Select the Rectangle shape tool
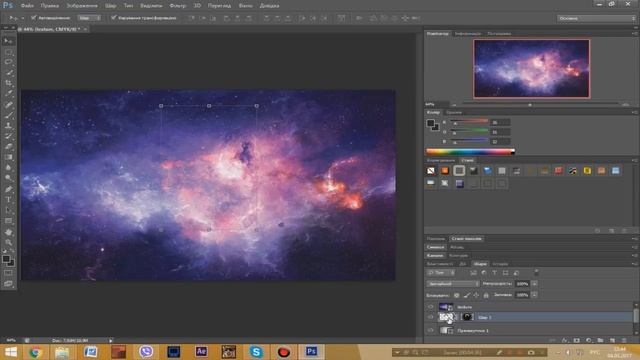Viewport: 640px width, 360px height. (9, 221)
